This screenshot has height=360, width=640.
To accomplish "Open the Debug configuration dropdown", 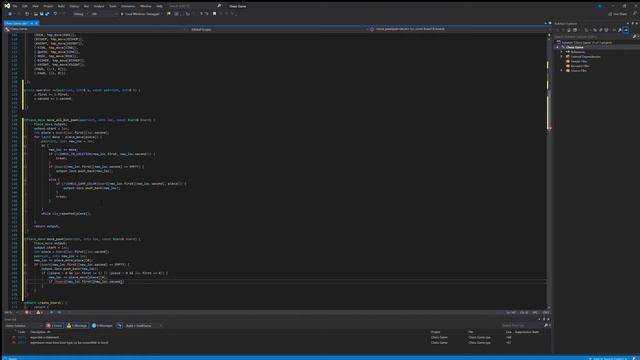I will coord(80,14).
